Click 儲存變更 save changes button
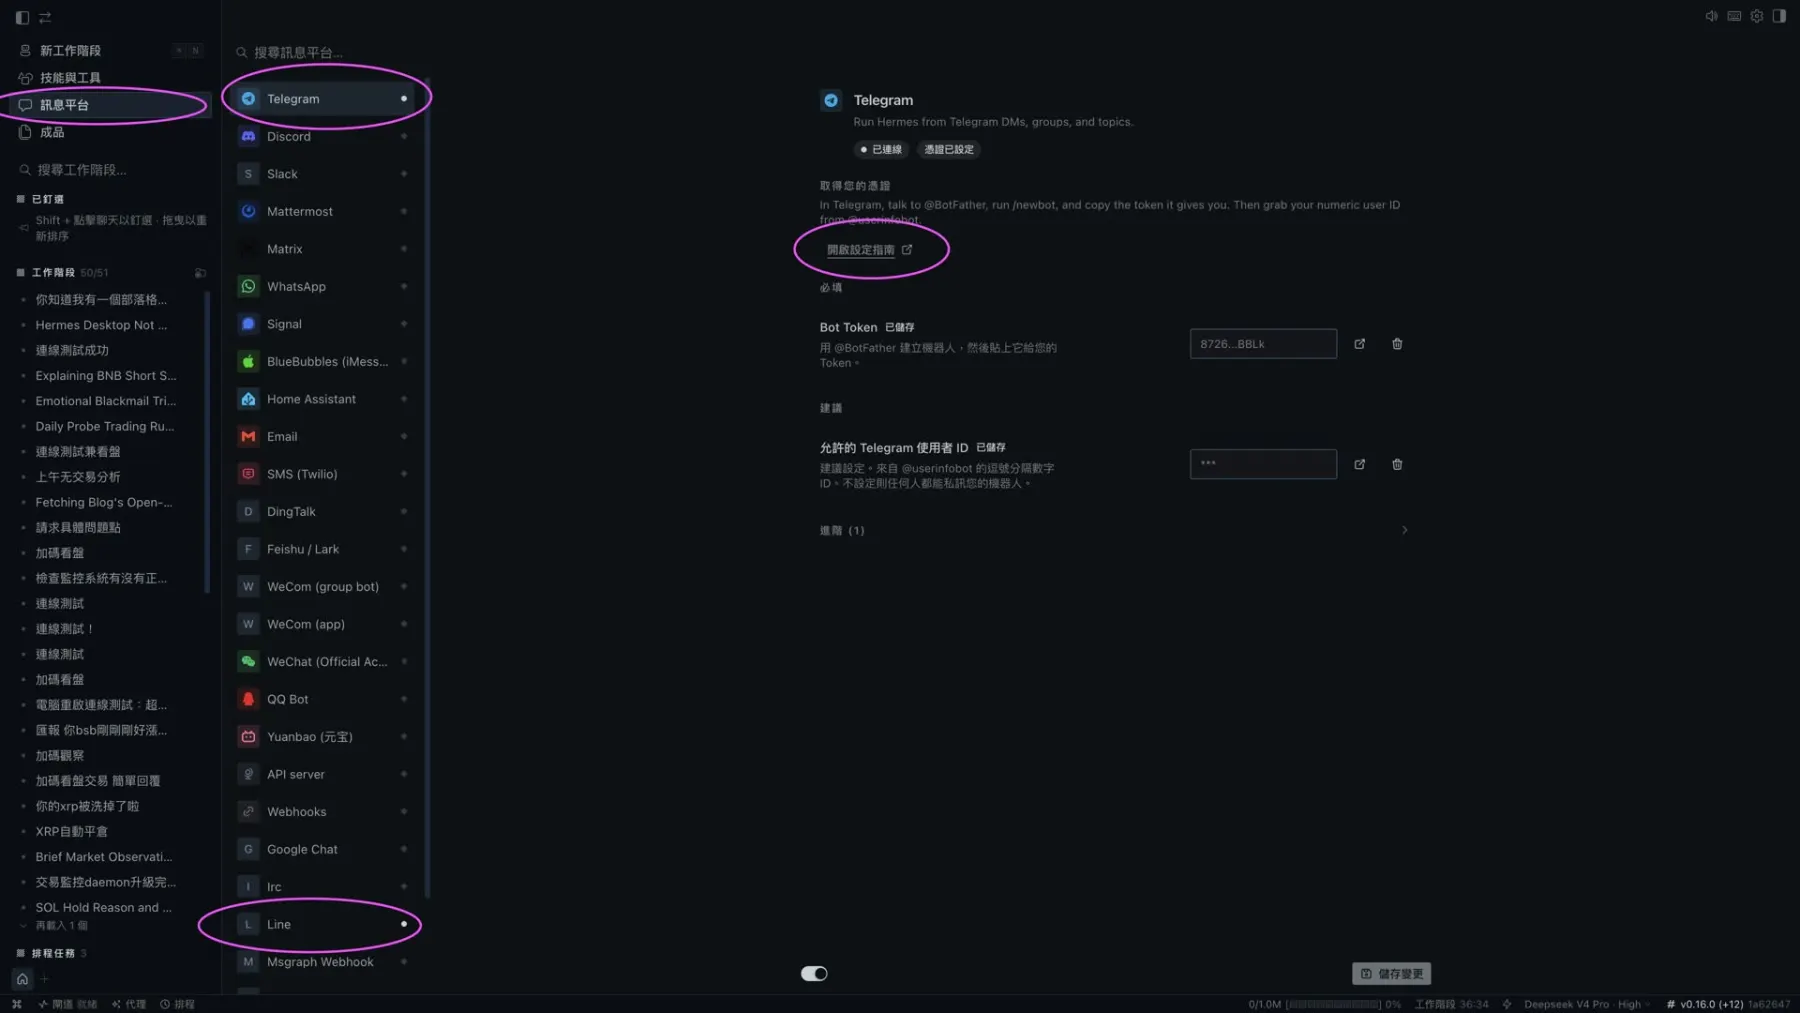The image size is (1800, 1013). (1391, 974)
